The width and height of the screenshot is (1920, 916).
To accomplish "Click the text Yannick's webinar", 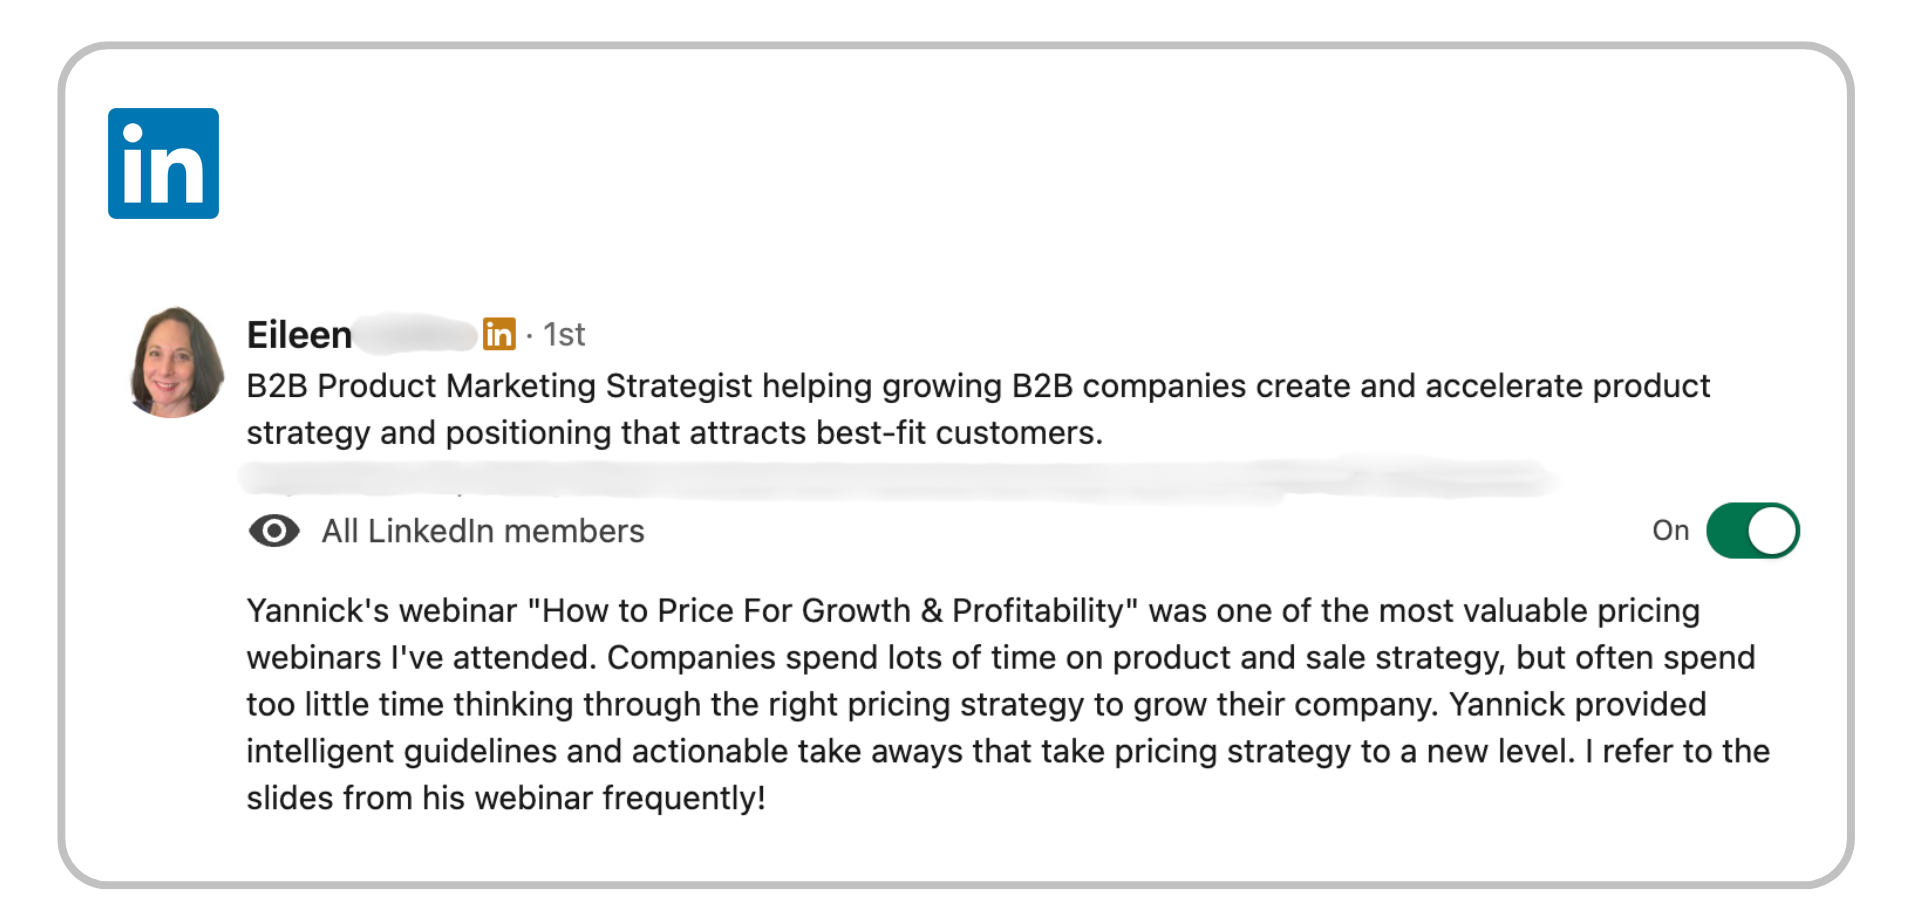I will pos(382,611).
